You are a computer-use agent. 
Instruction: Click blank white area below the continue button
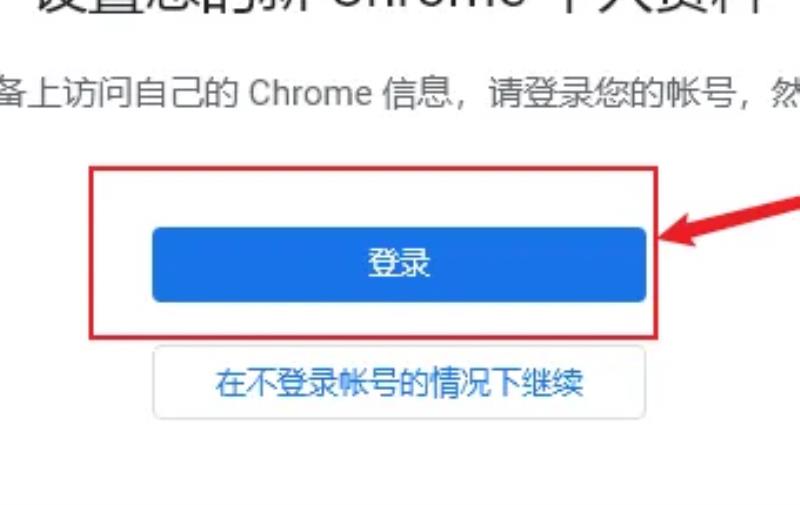399,462
